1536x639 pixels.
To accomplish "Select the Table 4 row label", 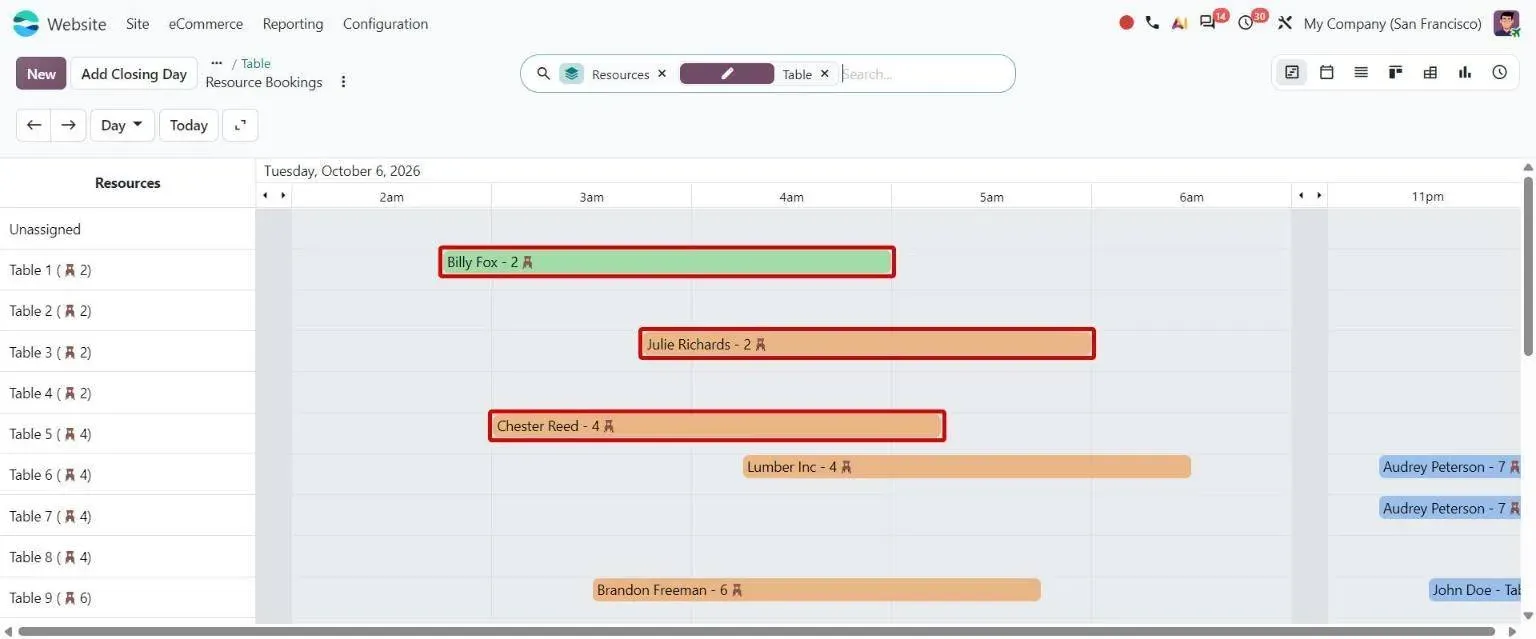I will pyautogui.click(x=50, y=393).
